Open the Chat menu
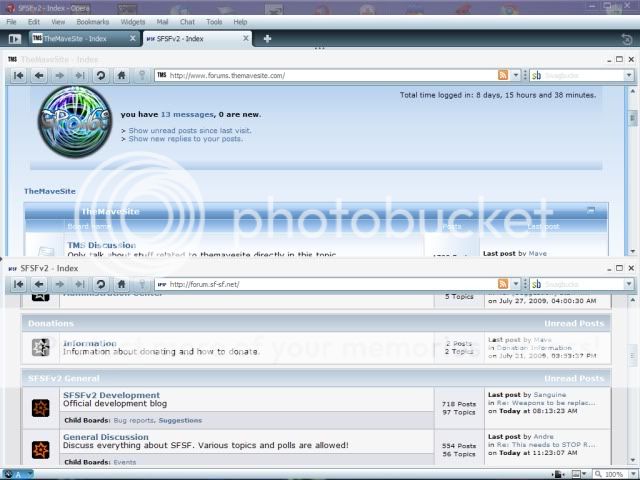 [187, 22]
